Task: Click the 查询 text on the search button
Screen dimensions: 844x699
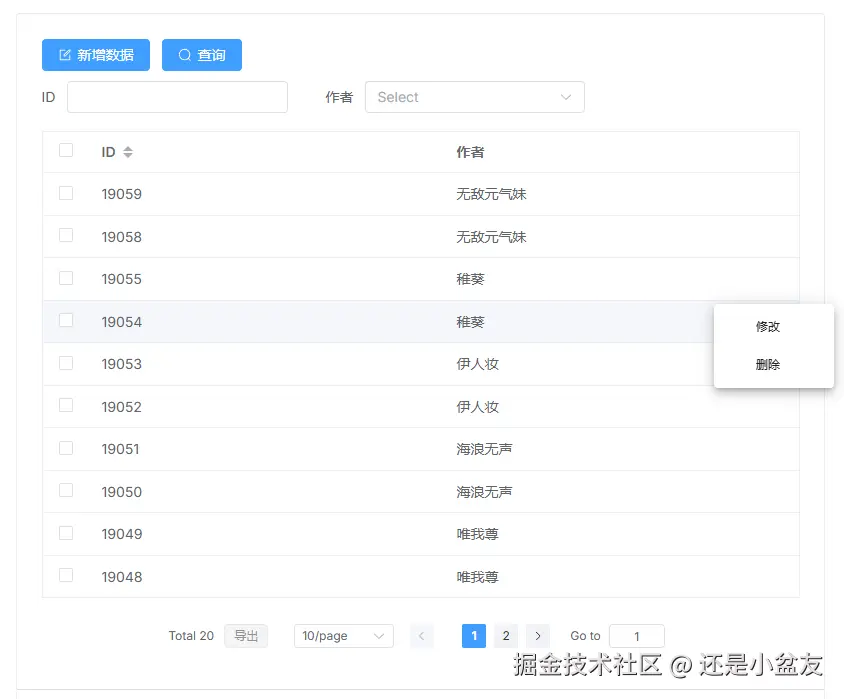Action: [x=211, y=55]
